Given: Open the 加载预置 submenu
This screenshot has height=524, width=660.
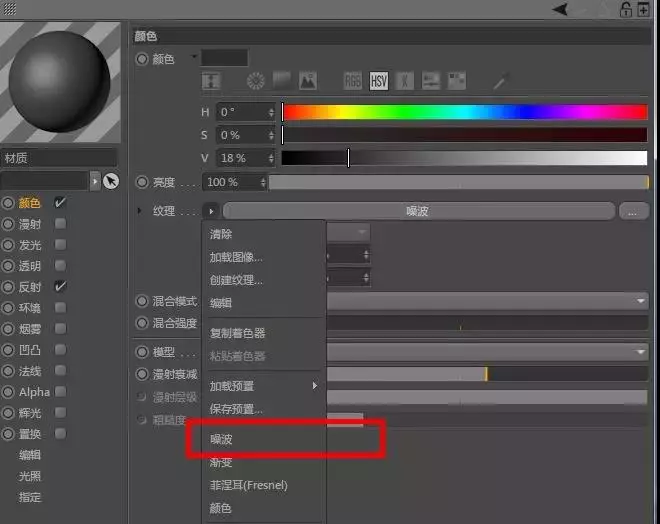Looking at the screenshot, I should point(262,386).
